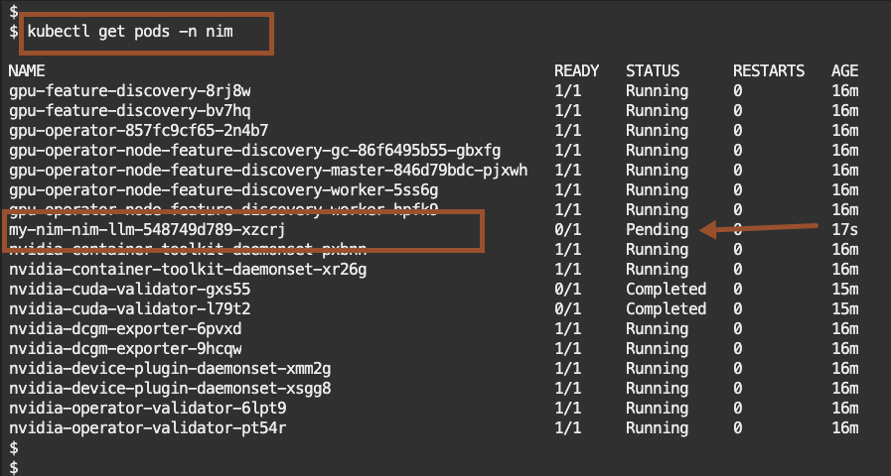Click the last empty shell prompt line
This screenshot has height=476, width=891.
(x=13, y=466)
